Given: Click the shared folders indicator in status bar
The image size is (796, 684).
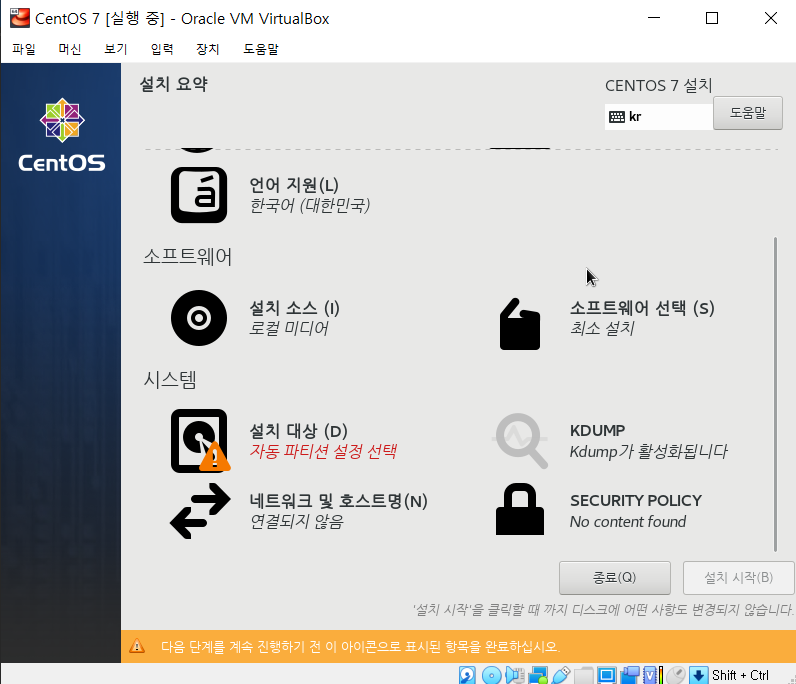Looking at the screenshot, I should tap(583, 675).
